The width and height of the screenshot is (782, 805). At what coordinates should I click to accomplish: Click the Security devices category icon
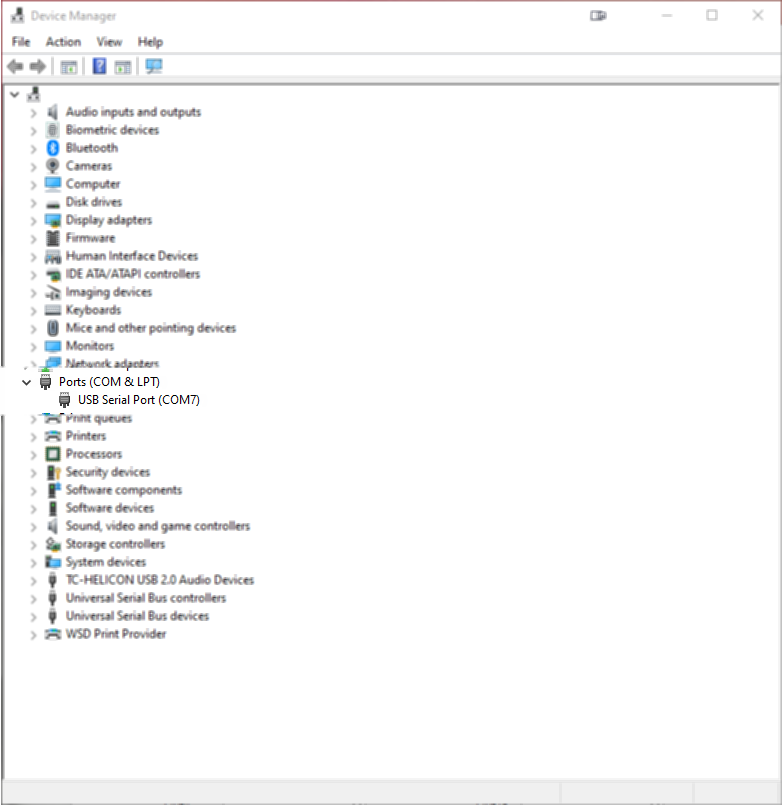[x=53, y=472]
